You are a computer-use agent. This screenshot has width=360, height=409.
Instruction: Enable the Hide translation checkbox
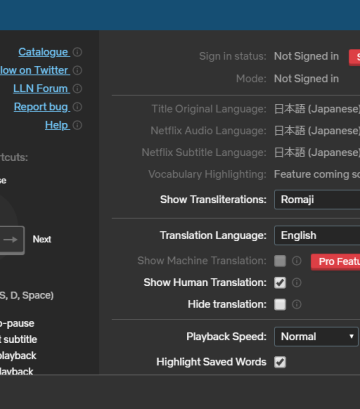(x=280, y=304)
